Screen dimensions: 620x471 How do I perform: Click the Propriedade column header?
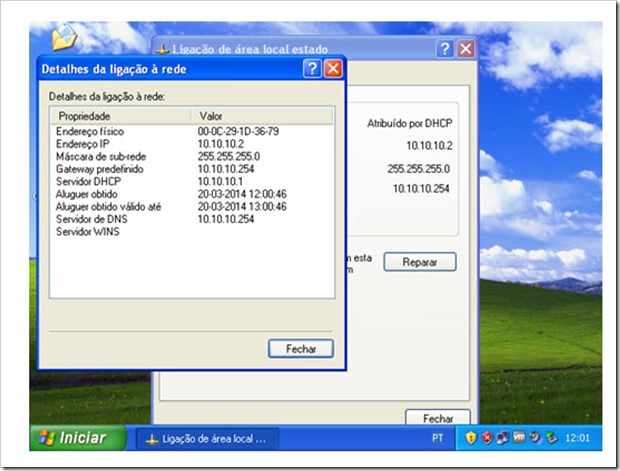[x=120, y=116]
